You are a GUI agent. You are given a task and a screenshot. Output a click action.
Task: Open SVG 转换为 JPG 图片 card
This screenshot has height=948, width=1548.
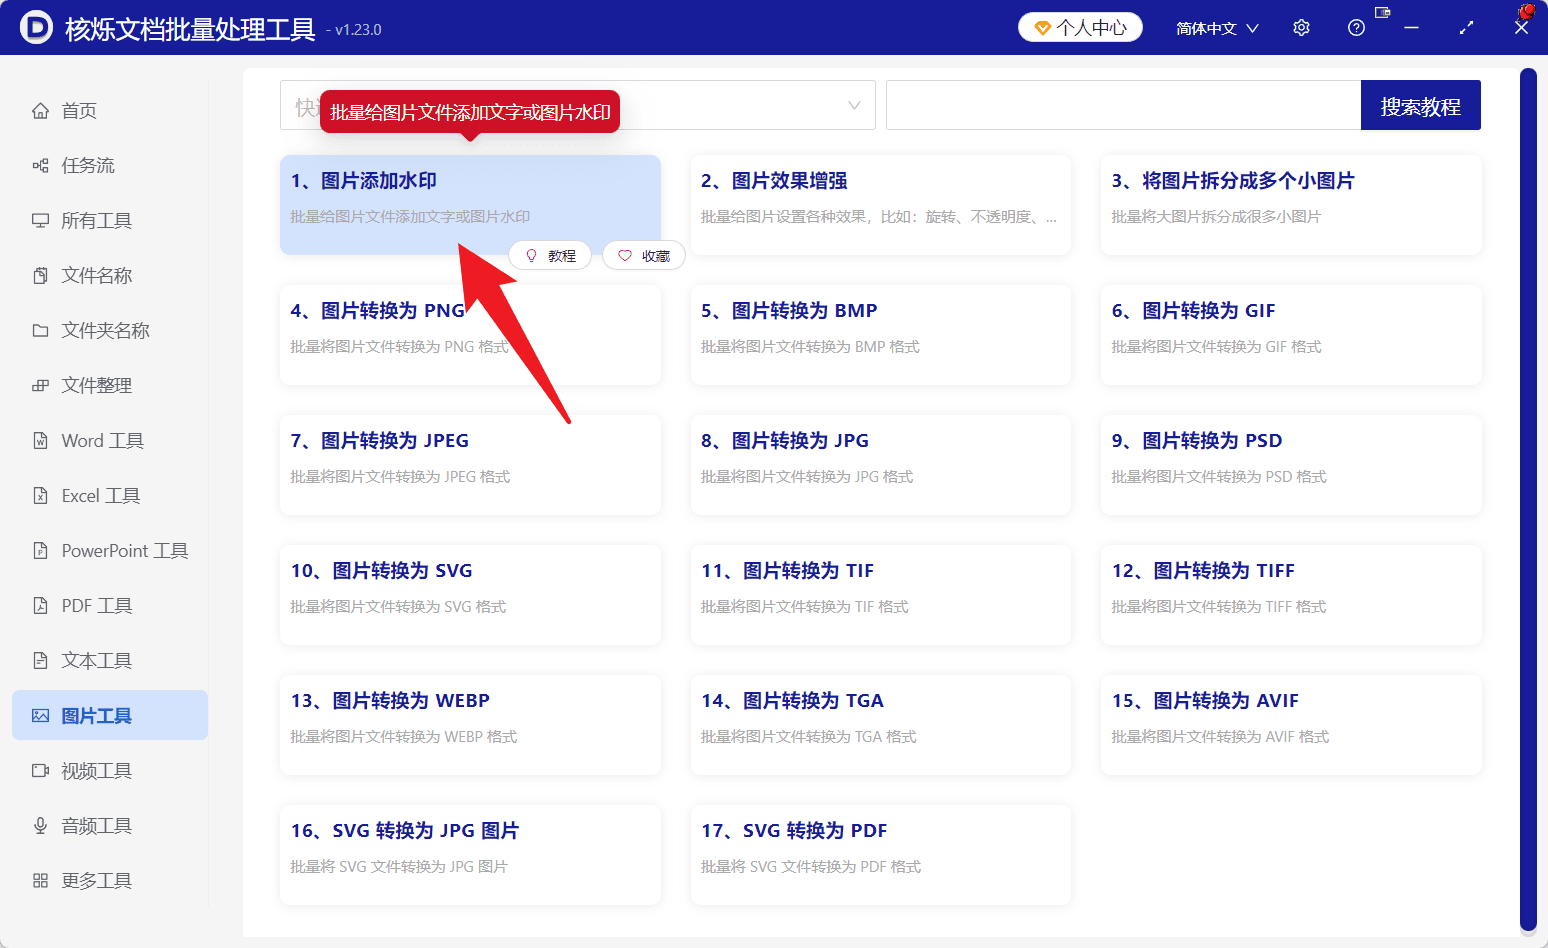point(470,855)
